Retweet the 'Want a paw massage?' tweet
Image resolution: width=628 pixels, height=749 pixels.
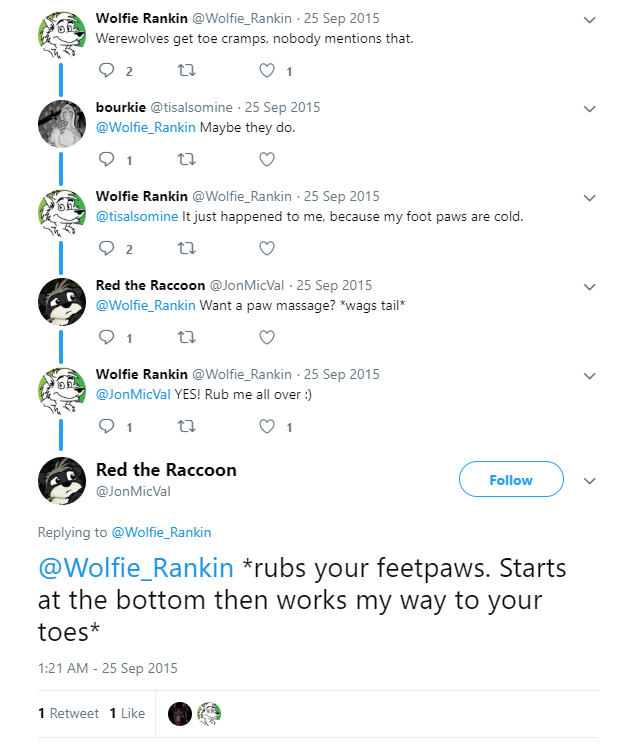coord(186,337)
